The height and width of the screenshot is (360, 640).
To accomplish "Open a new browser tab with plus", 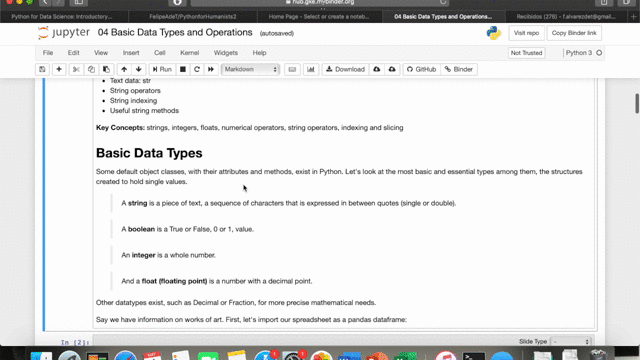I will pos(633,17).
